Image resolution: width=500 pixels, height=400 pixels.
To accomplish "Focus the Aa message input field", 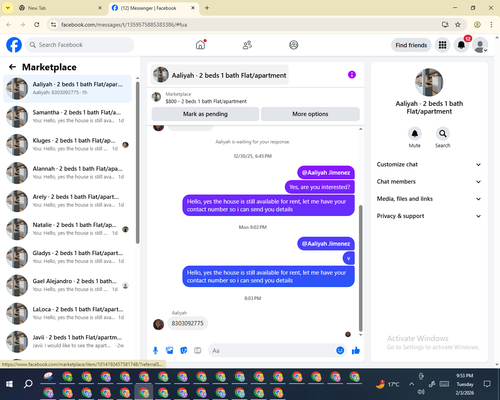I will pyautogui.click(x=272, y=351).
